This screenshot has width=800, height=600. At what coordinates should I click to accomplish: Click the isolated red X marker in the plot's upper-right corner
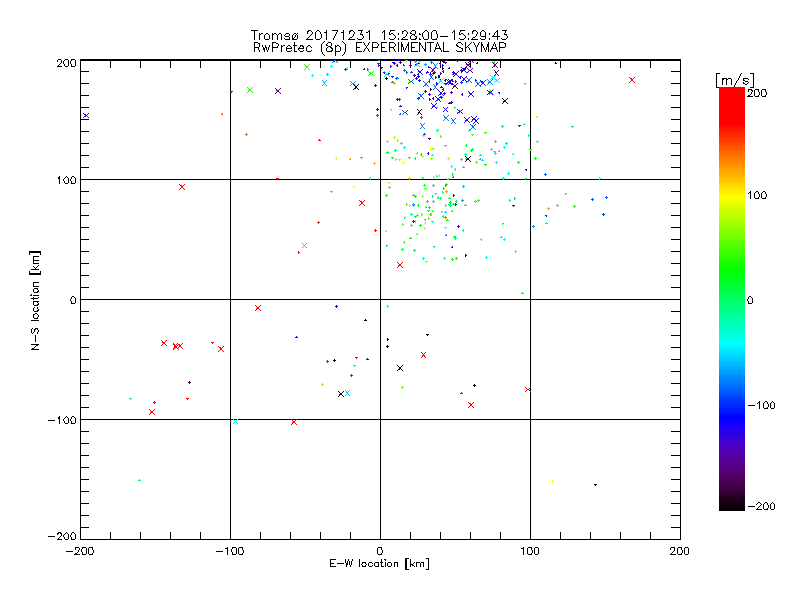tap(632, 80)
